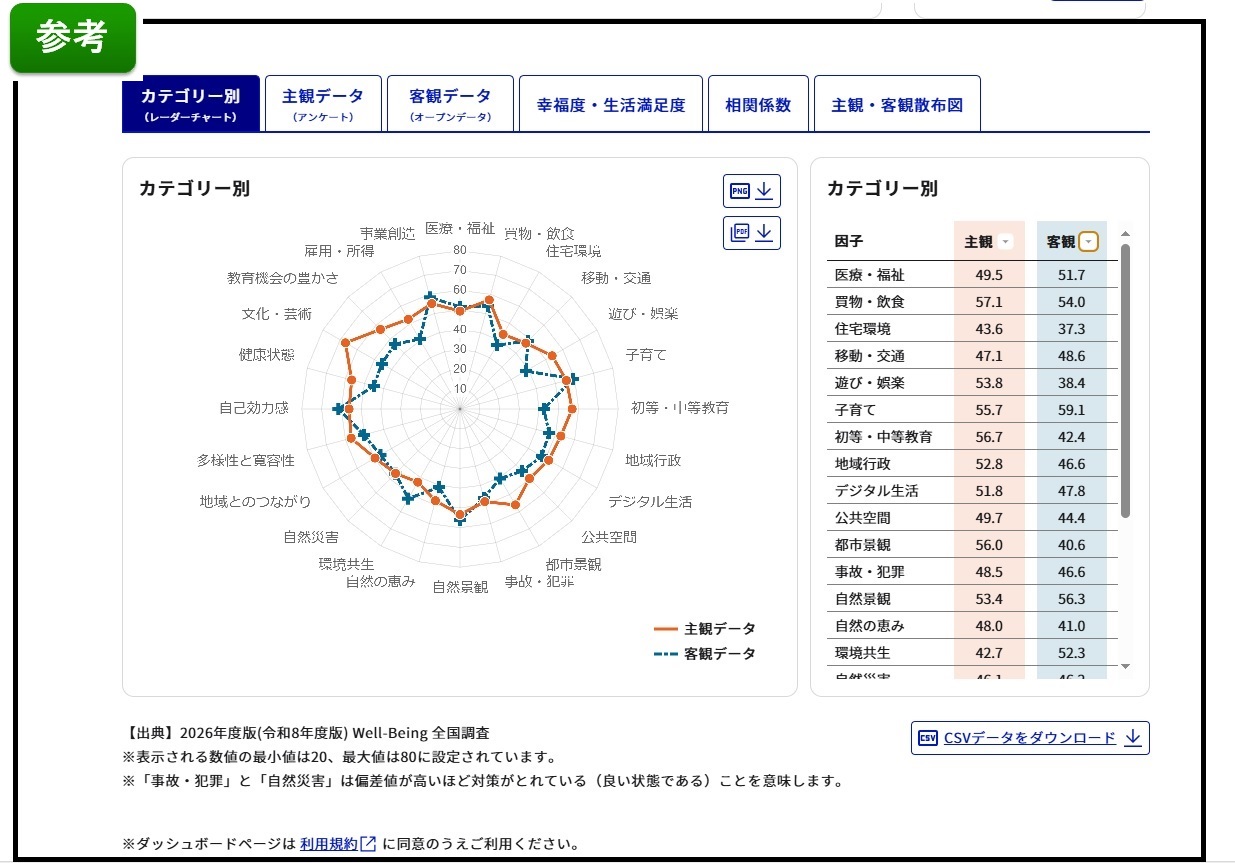This screenshot has width=1235, height=863.
Task: Click the 自己効力感 label on the radar chart
Action: [254, 408]
